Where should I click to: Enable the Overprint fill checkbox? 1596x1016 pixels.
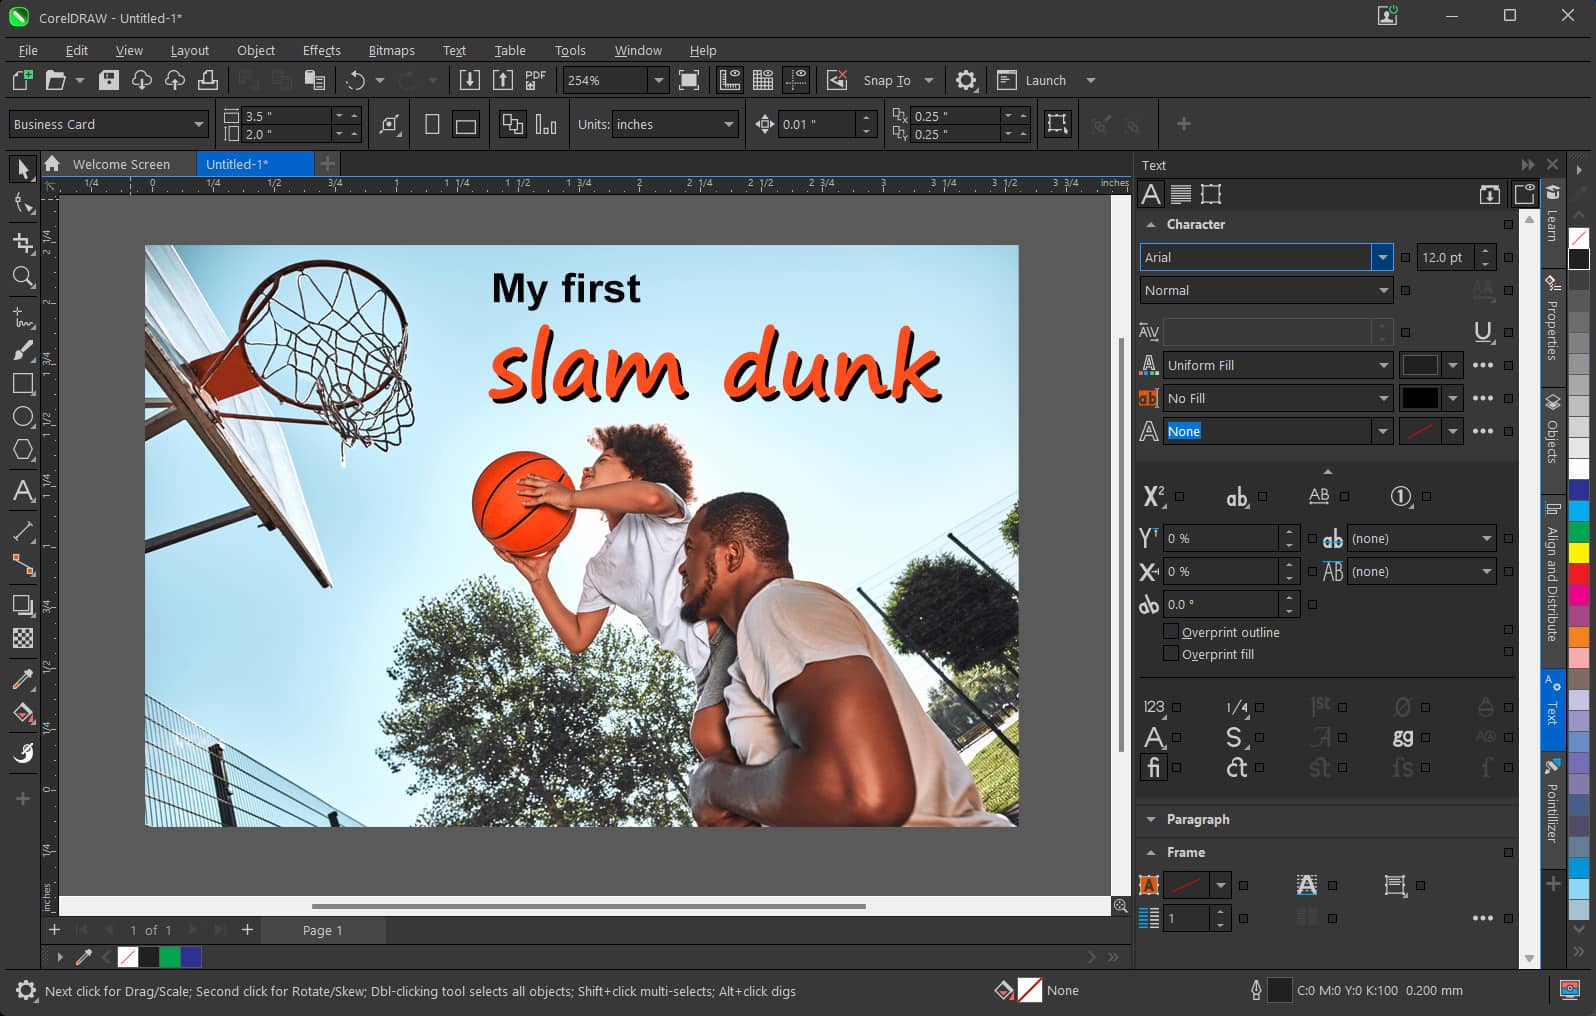pos(1171,654)
